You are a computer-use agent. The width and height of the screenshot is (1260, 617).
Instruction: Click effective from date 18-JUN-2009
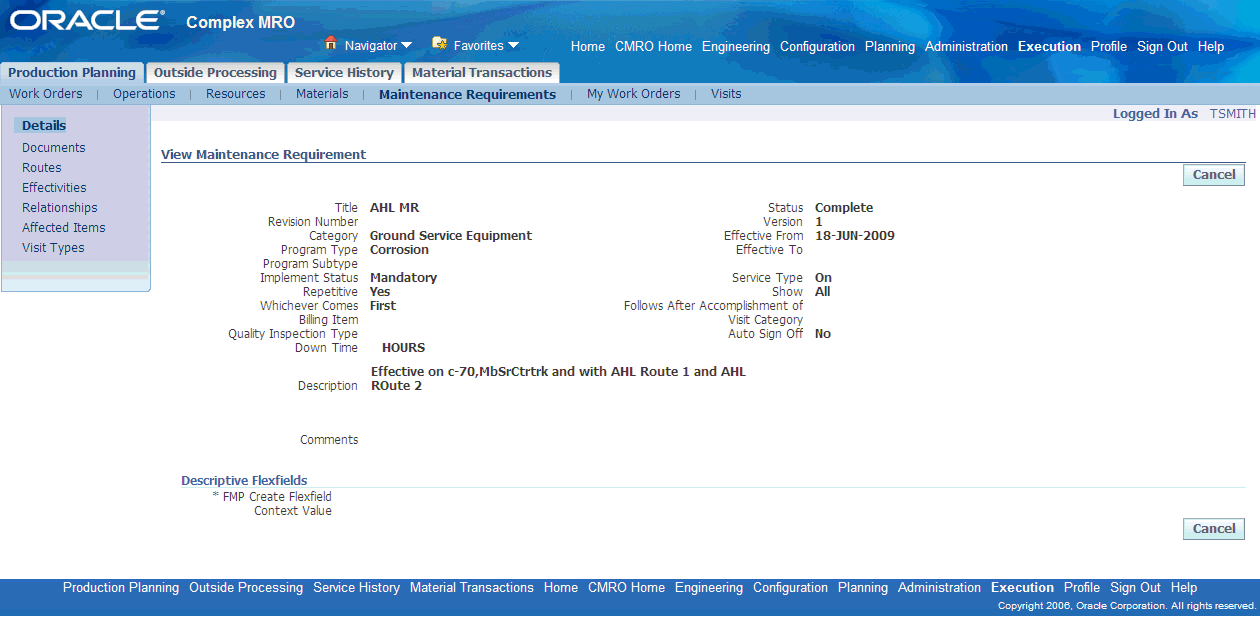point(855,236)
